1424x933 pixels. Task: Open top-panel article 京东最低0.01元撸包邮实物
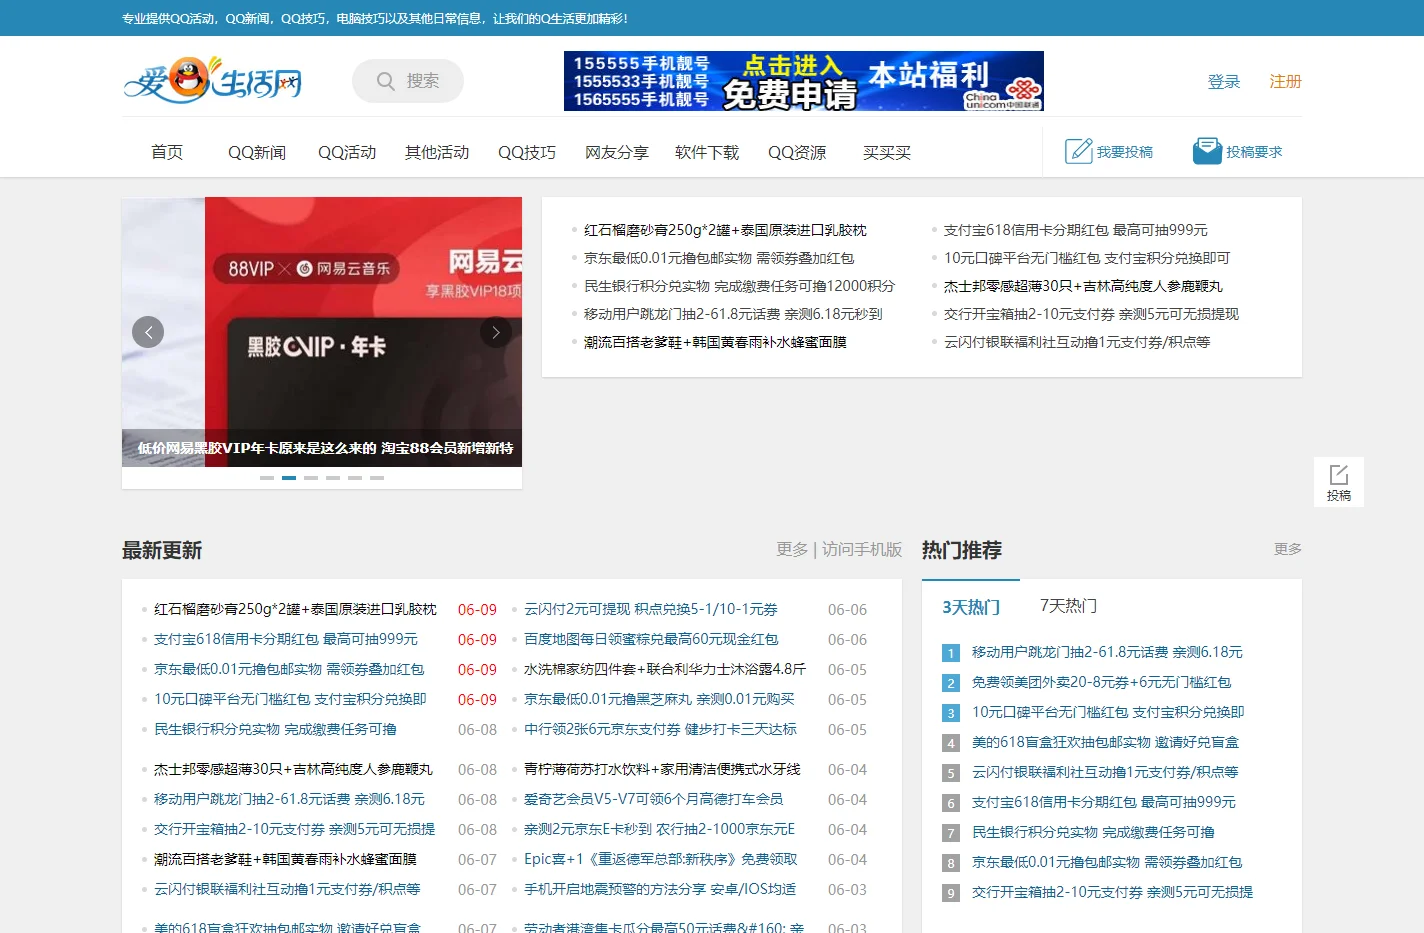click(719, 258)
